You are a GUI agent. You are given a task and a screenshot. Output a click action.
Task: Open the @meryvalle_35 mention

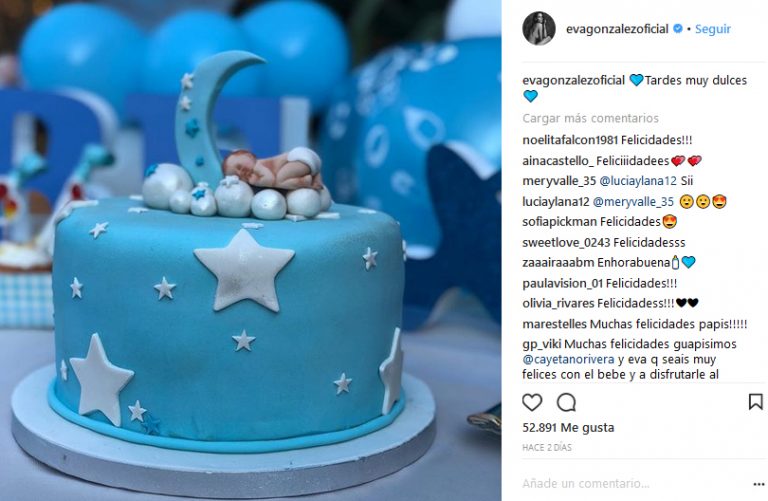click(633, 202)
